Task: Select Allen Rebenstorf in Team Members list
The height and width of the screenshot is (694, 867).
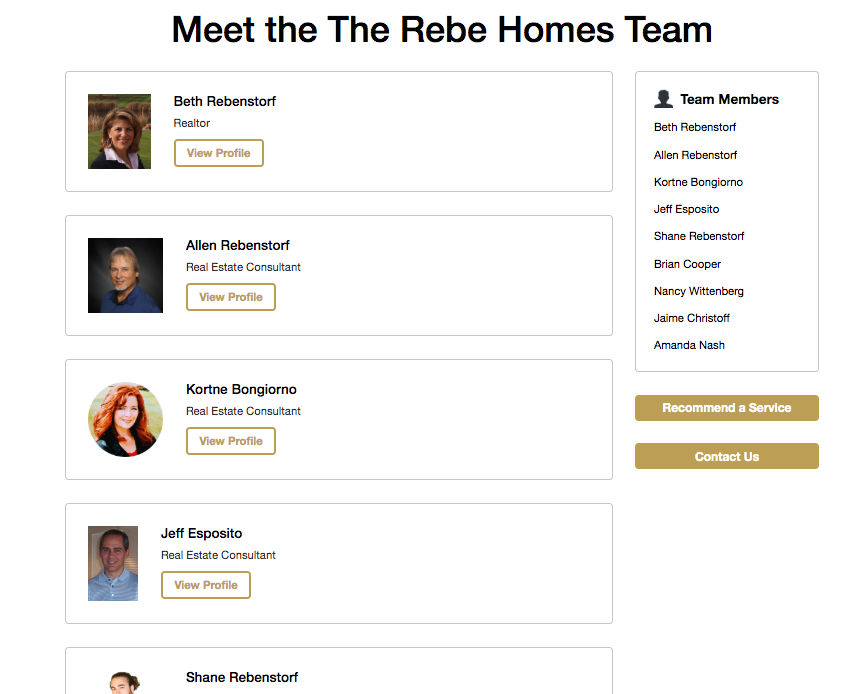Action: [x=695, y=155]
